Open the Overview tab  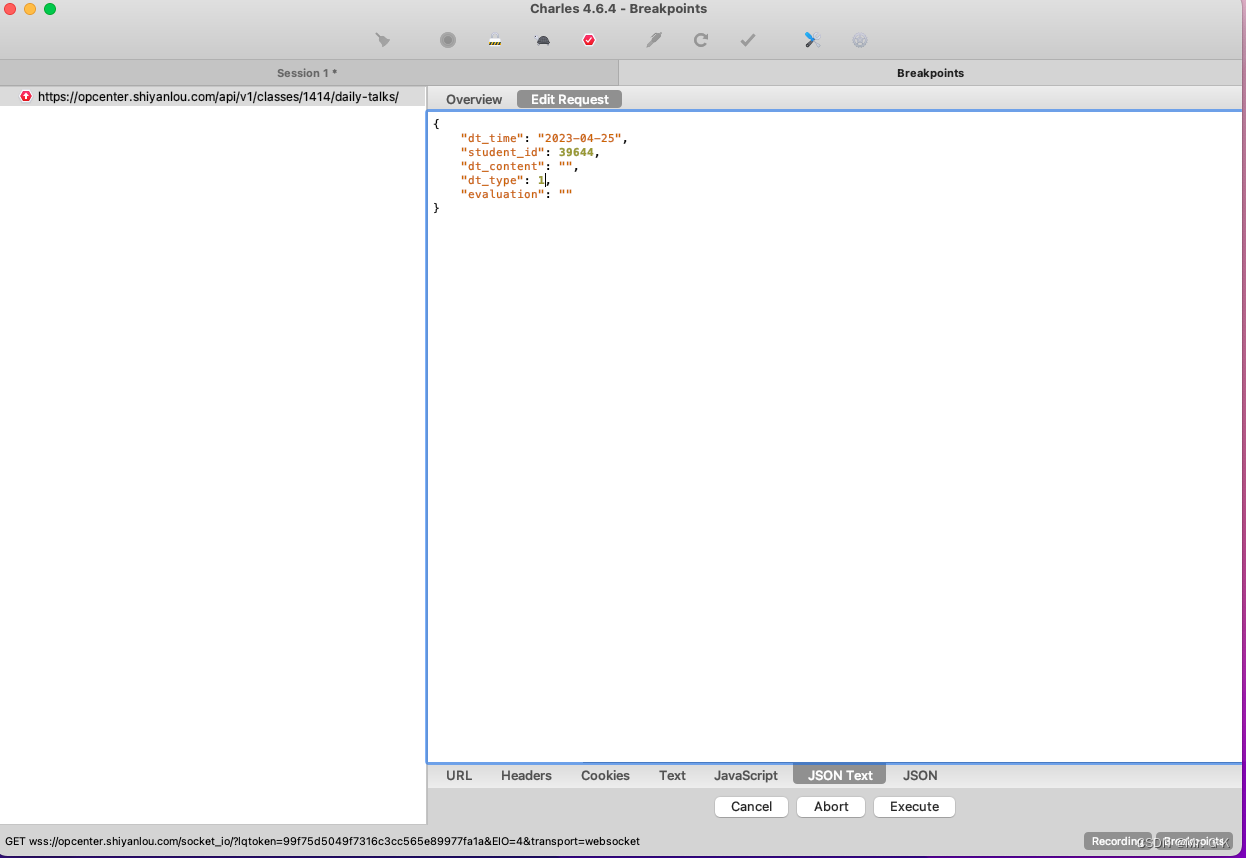[x=474, y=99]
